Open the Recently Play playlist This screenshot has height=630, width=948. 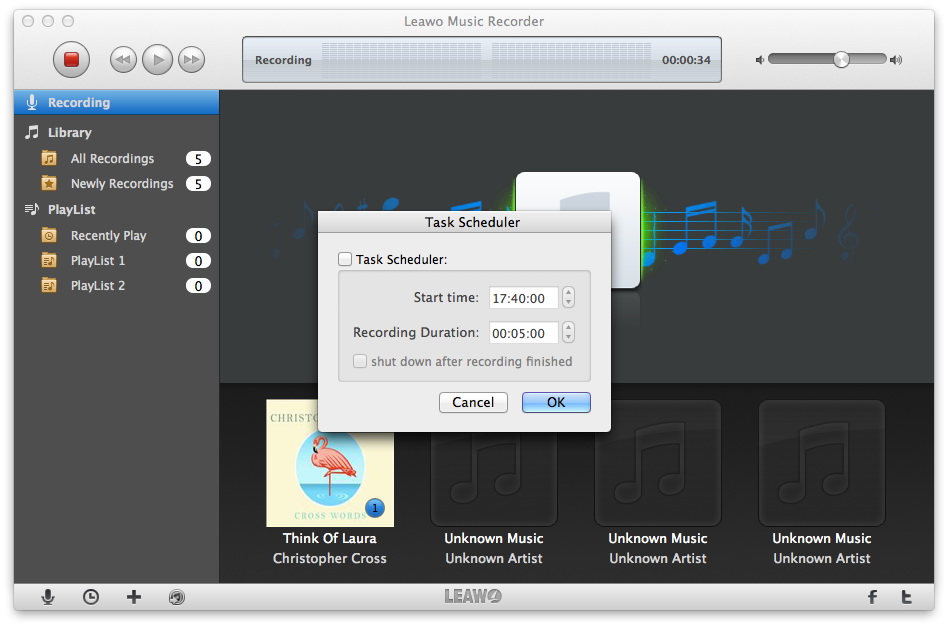(x=108, y=236)
